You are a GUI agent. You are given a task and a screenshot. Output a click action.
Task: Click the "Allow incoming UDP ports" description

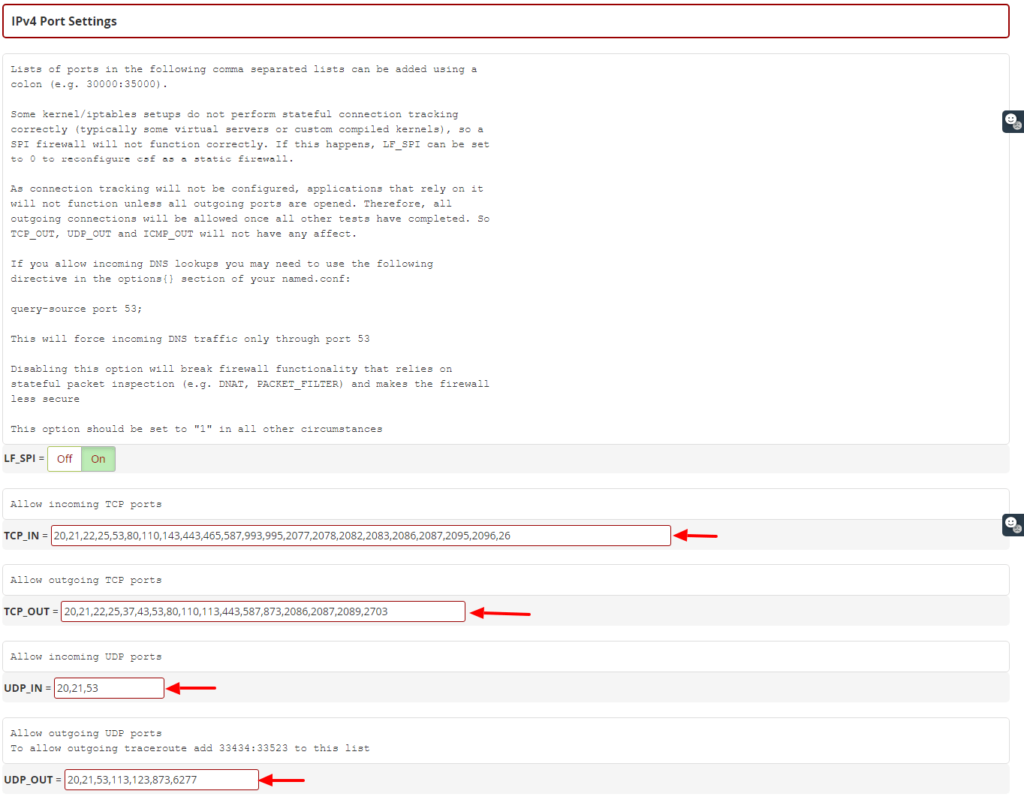pyautogui.click(x=86, y=657)
